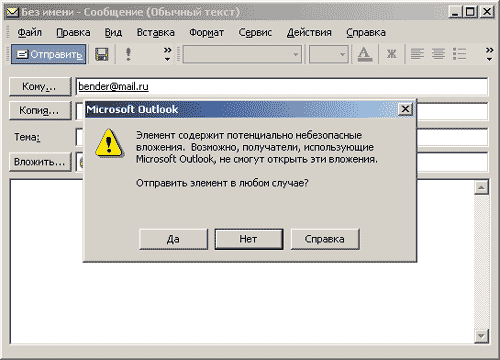Image resolution: width=500 pixels, height=360 pixels.
Task: Expand the formatting toolbar overflow chevron
Action: [489, 54]
